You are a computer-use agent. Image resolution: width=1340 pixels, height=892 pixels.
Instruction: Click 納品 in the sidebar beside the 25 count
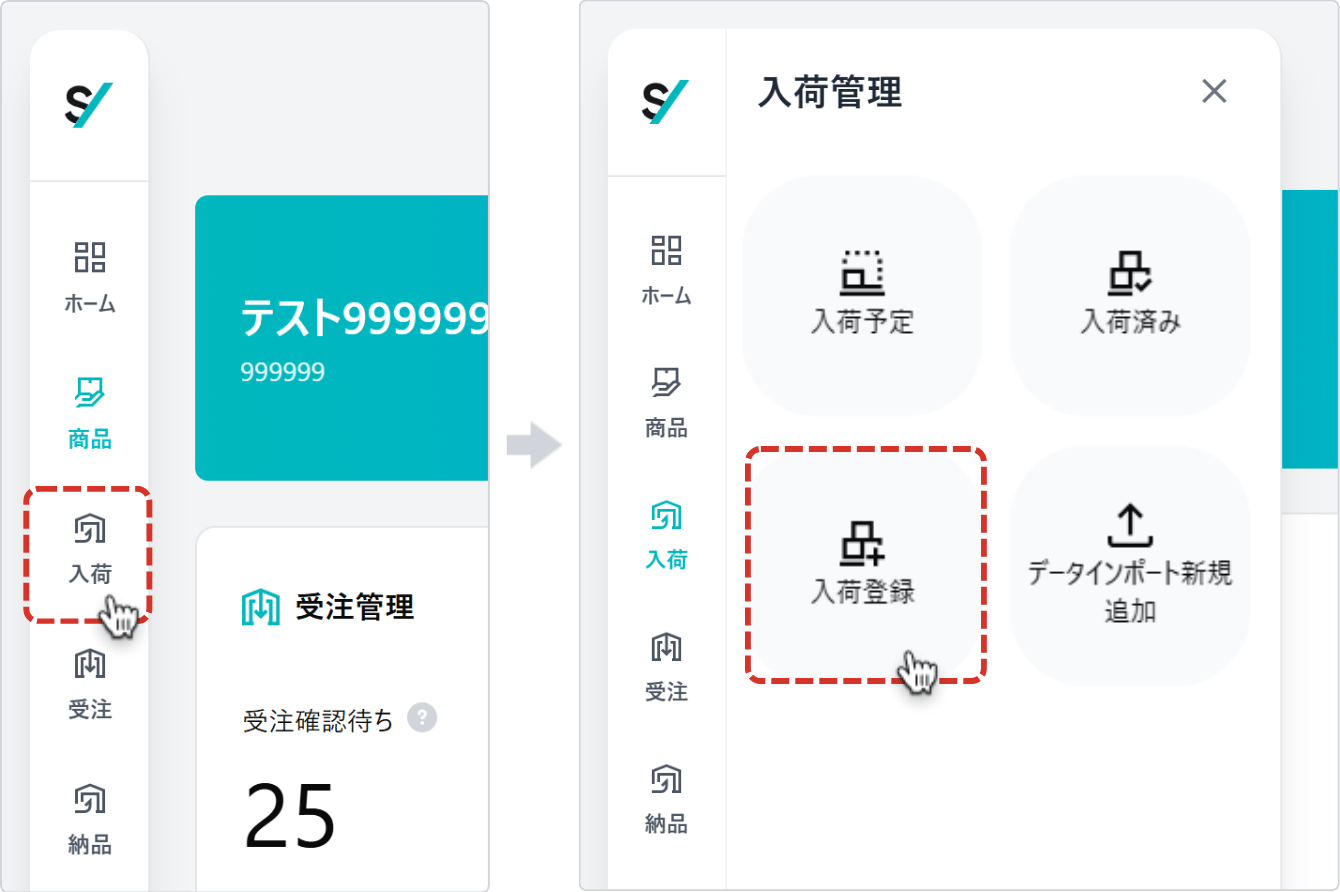(x=90, y=820)
